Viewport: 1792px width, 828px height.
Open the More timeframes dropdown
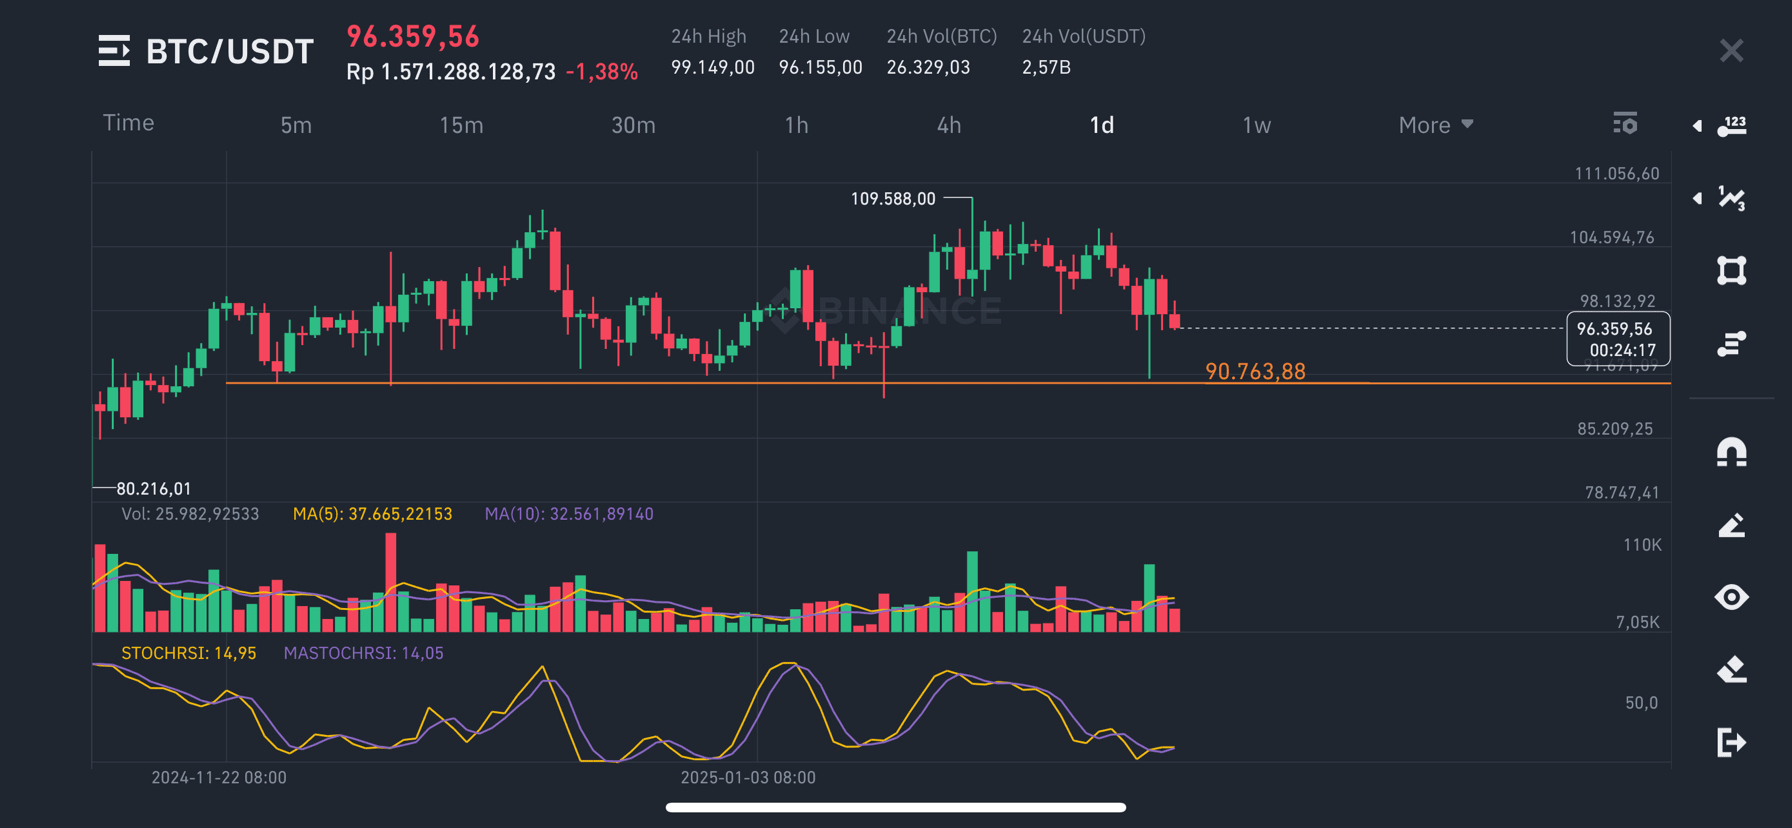pos(1436,125)
